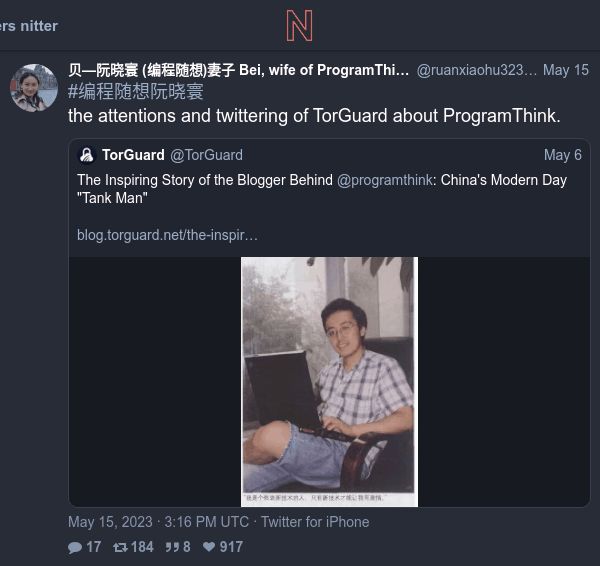Click the quoted tweet's Tank Man text
The width and height of the screenshot is (600, 566).
(x=112, y=198)
